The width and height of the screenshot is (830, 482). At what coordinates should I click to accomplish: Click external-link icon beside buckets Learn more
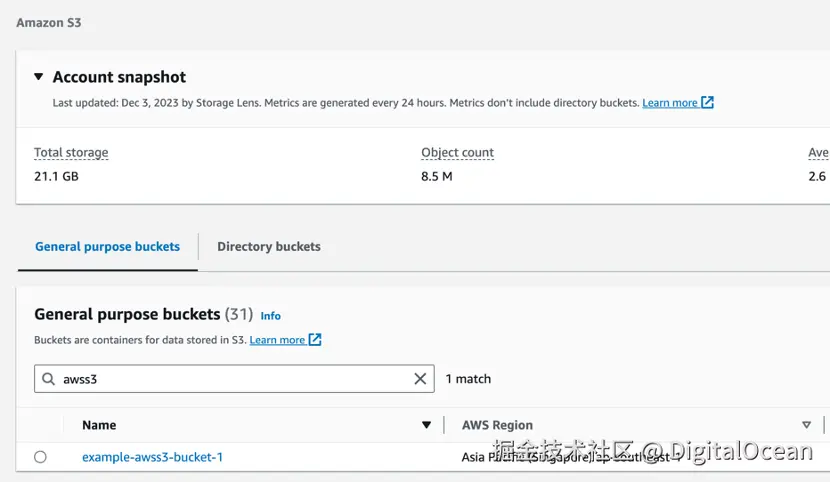315,339
